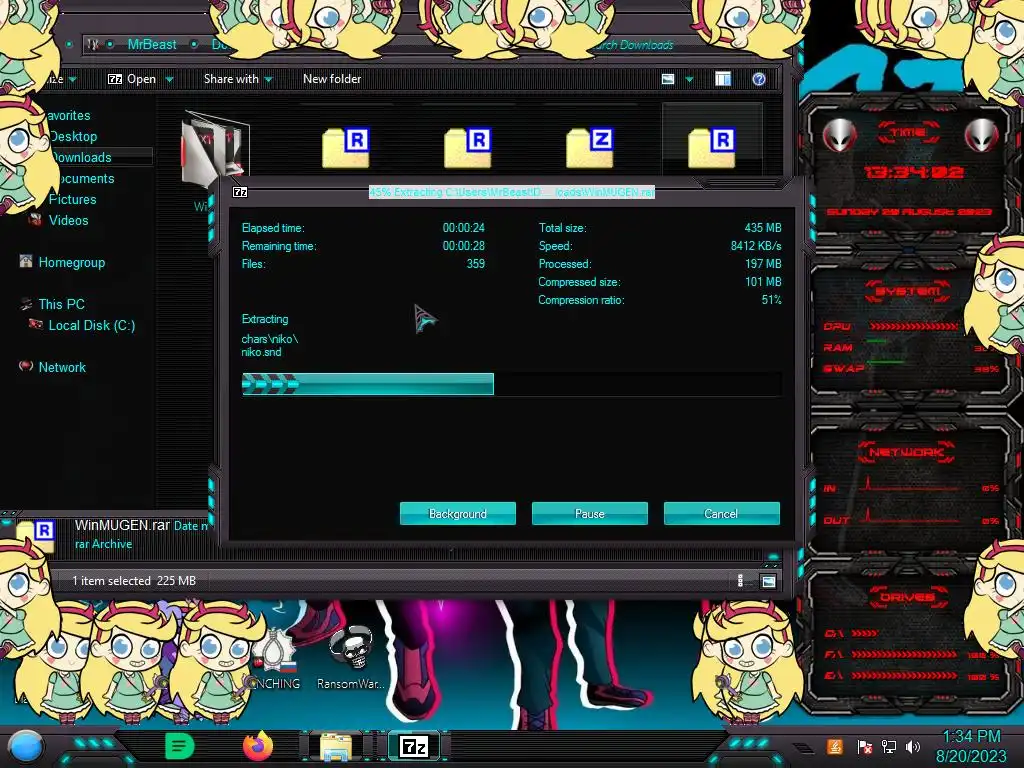Click the Network icon in navigation pane
This screenshot has height=768, width=1024.
pyautogui.click(x=25, y=366)
